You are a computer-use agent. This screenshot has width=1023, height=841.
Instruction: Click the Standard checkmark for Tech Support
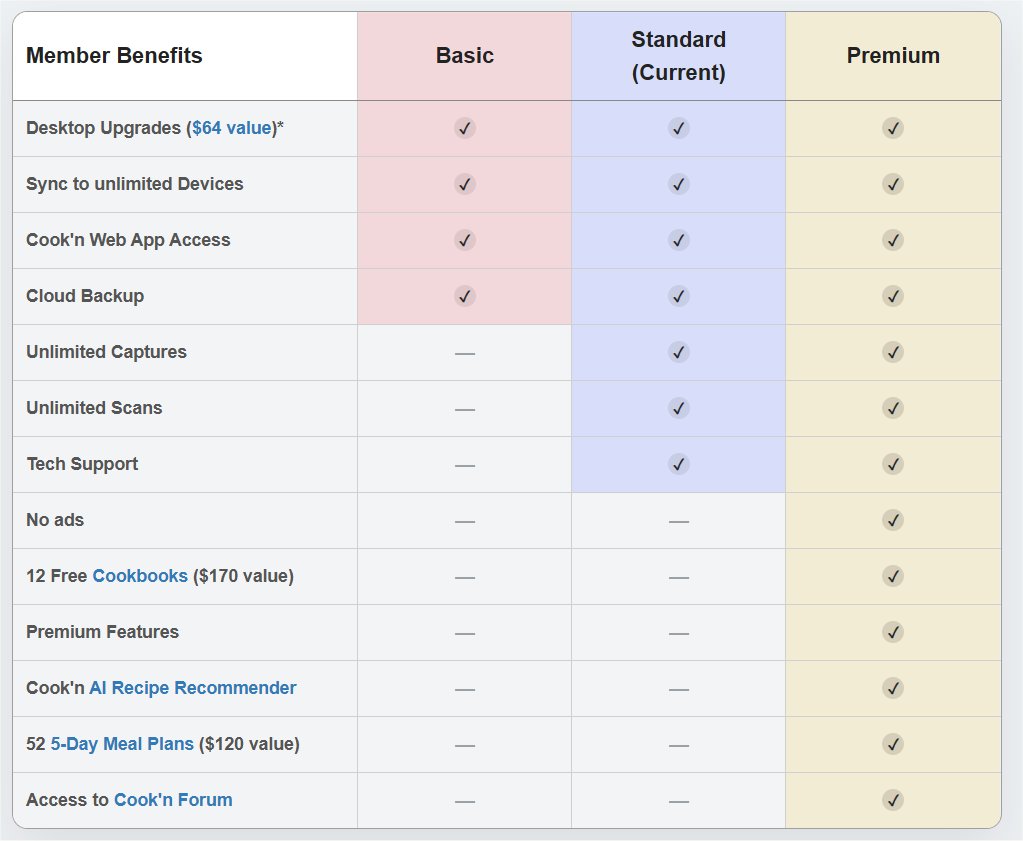(678, 464)
